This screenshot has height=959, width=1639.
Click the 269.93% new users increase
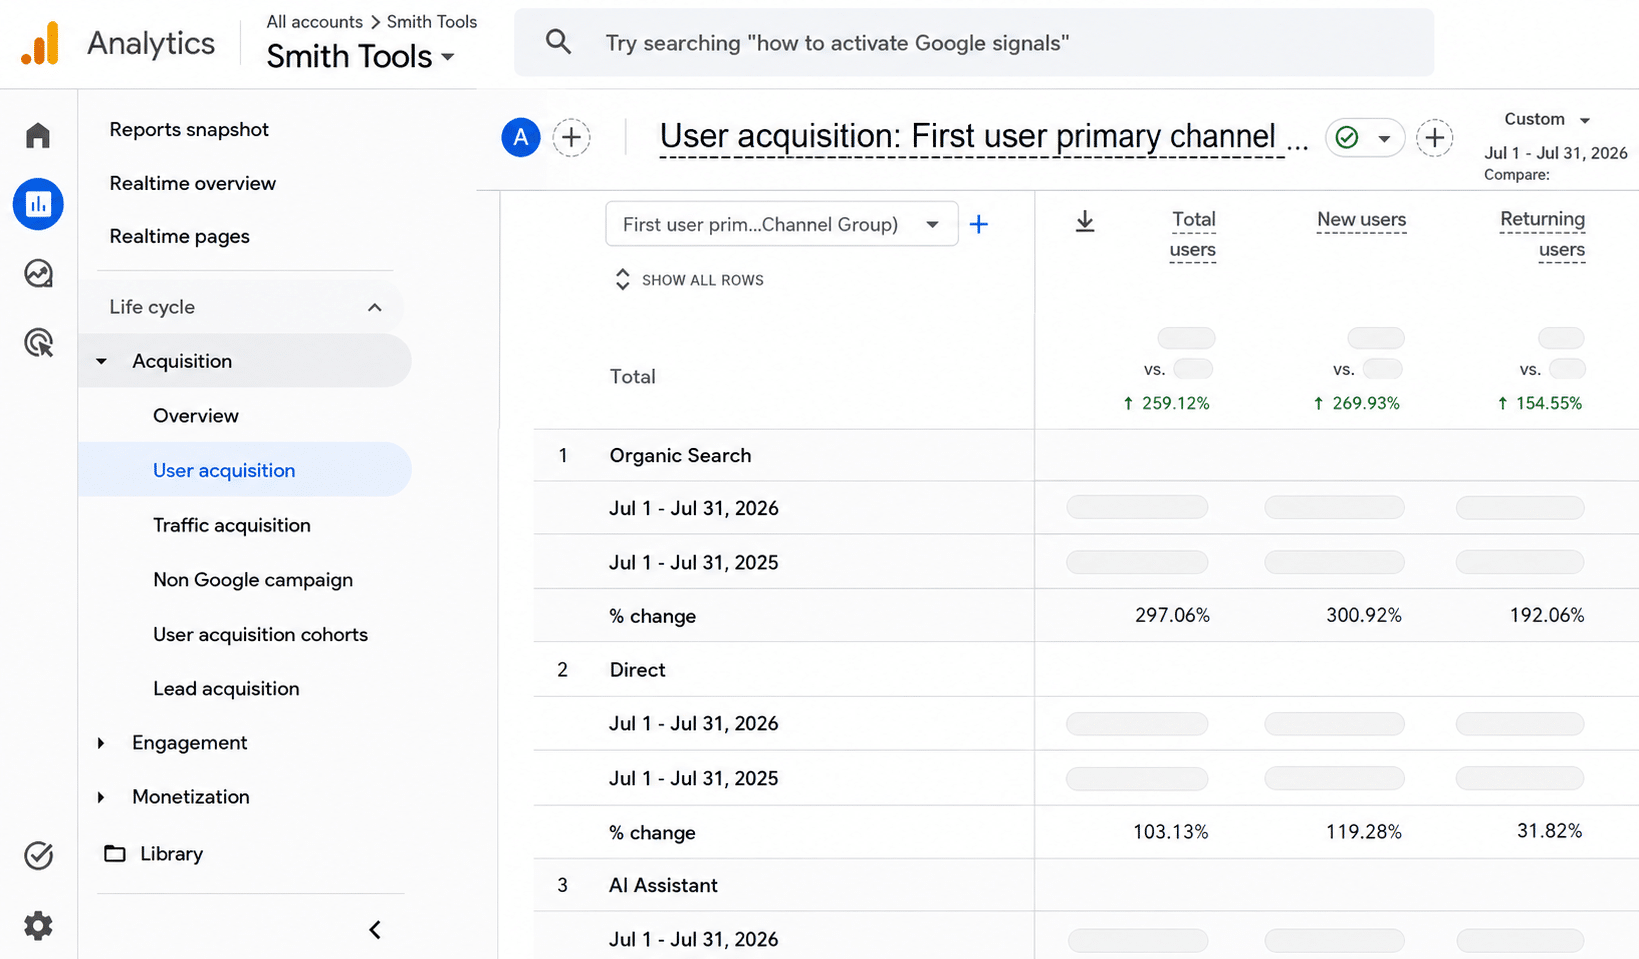[x=1356, y=403]
